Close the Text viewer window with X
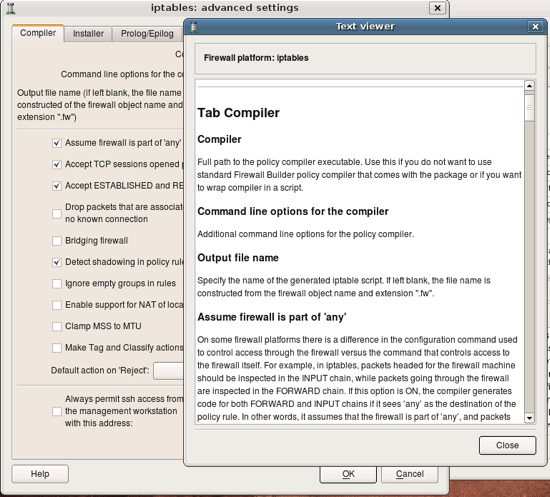This screenshot has height=497, width=550. click(x=535, y=27)
